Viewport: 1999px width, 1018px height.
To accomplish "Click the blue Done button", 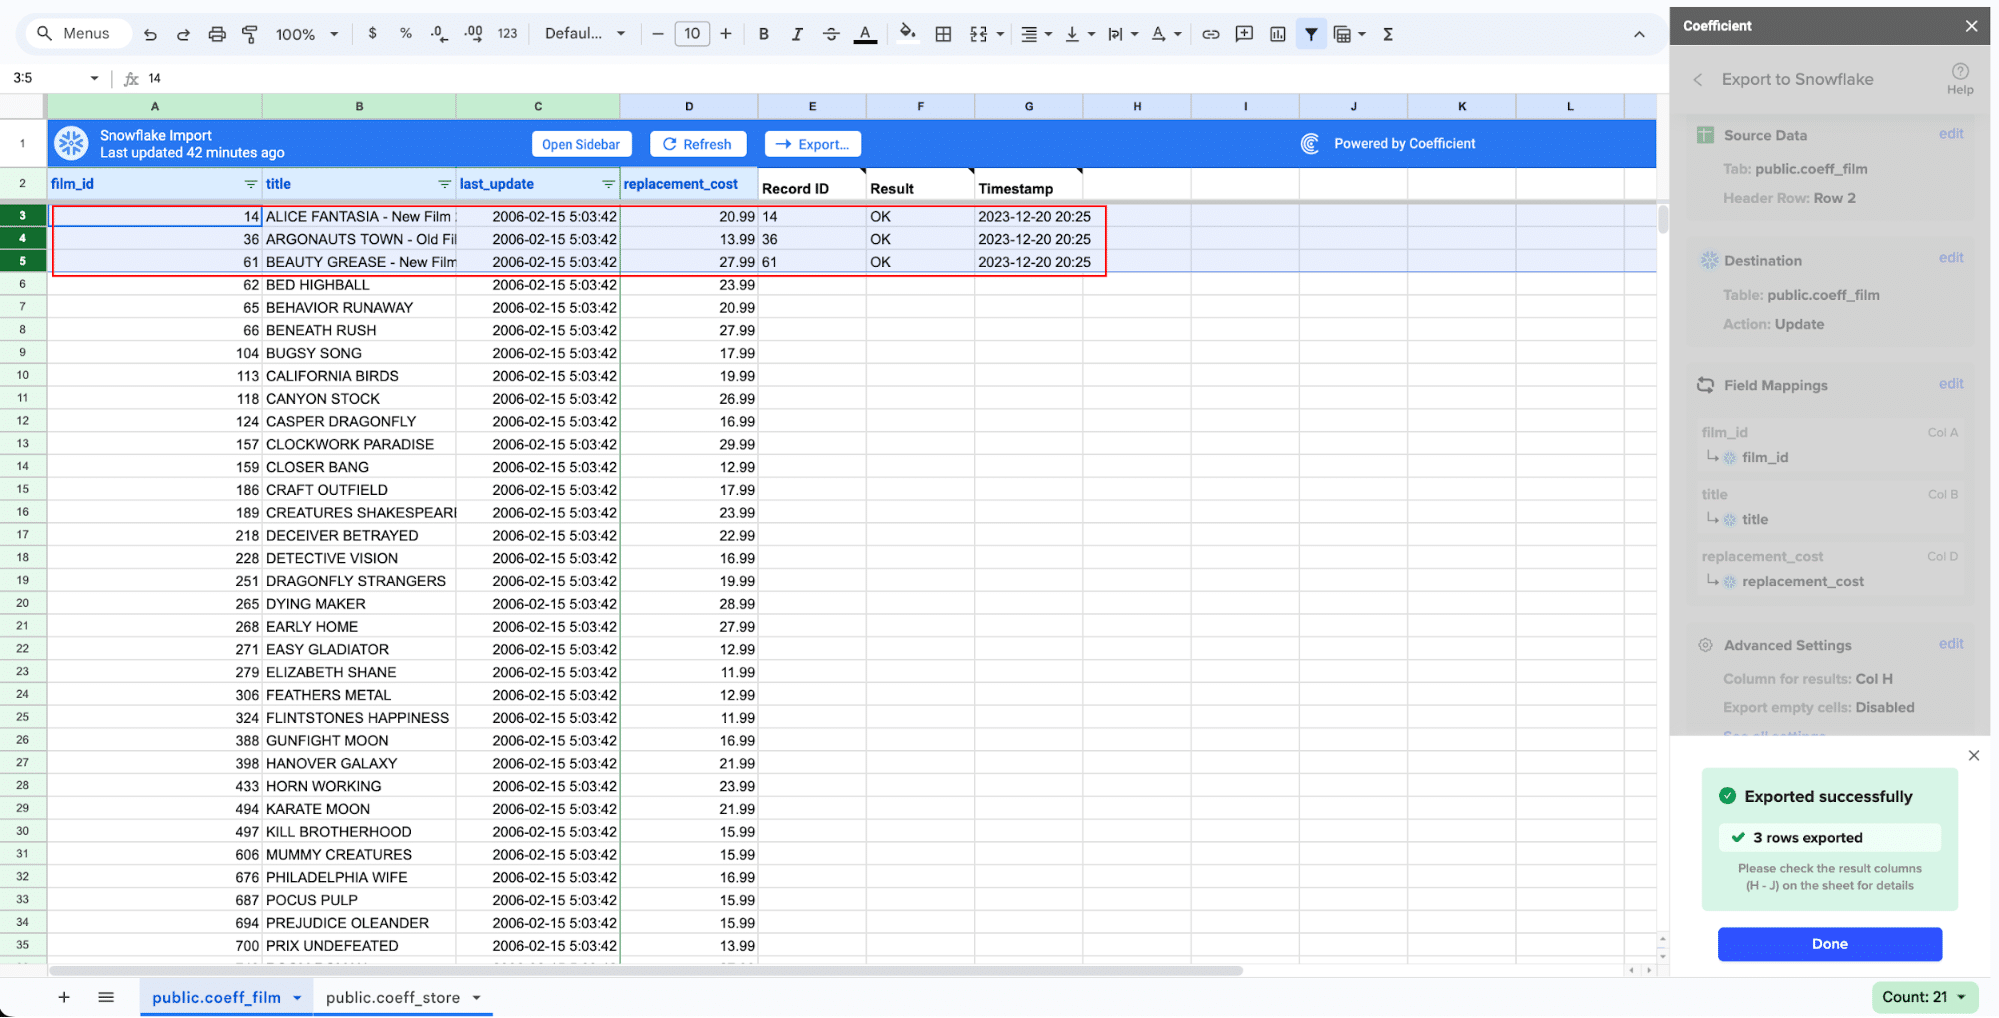I will (1829, 944).
